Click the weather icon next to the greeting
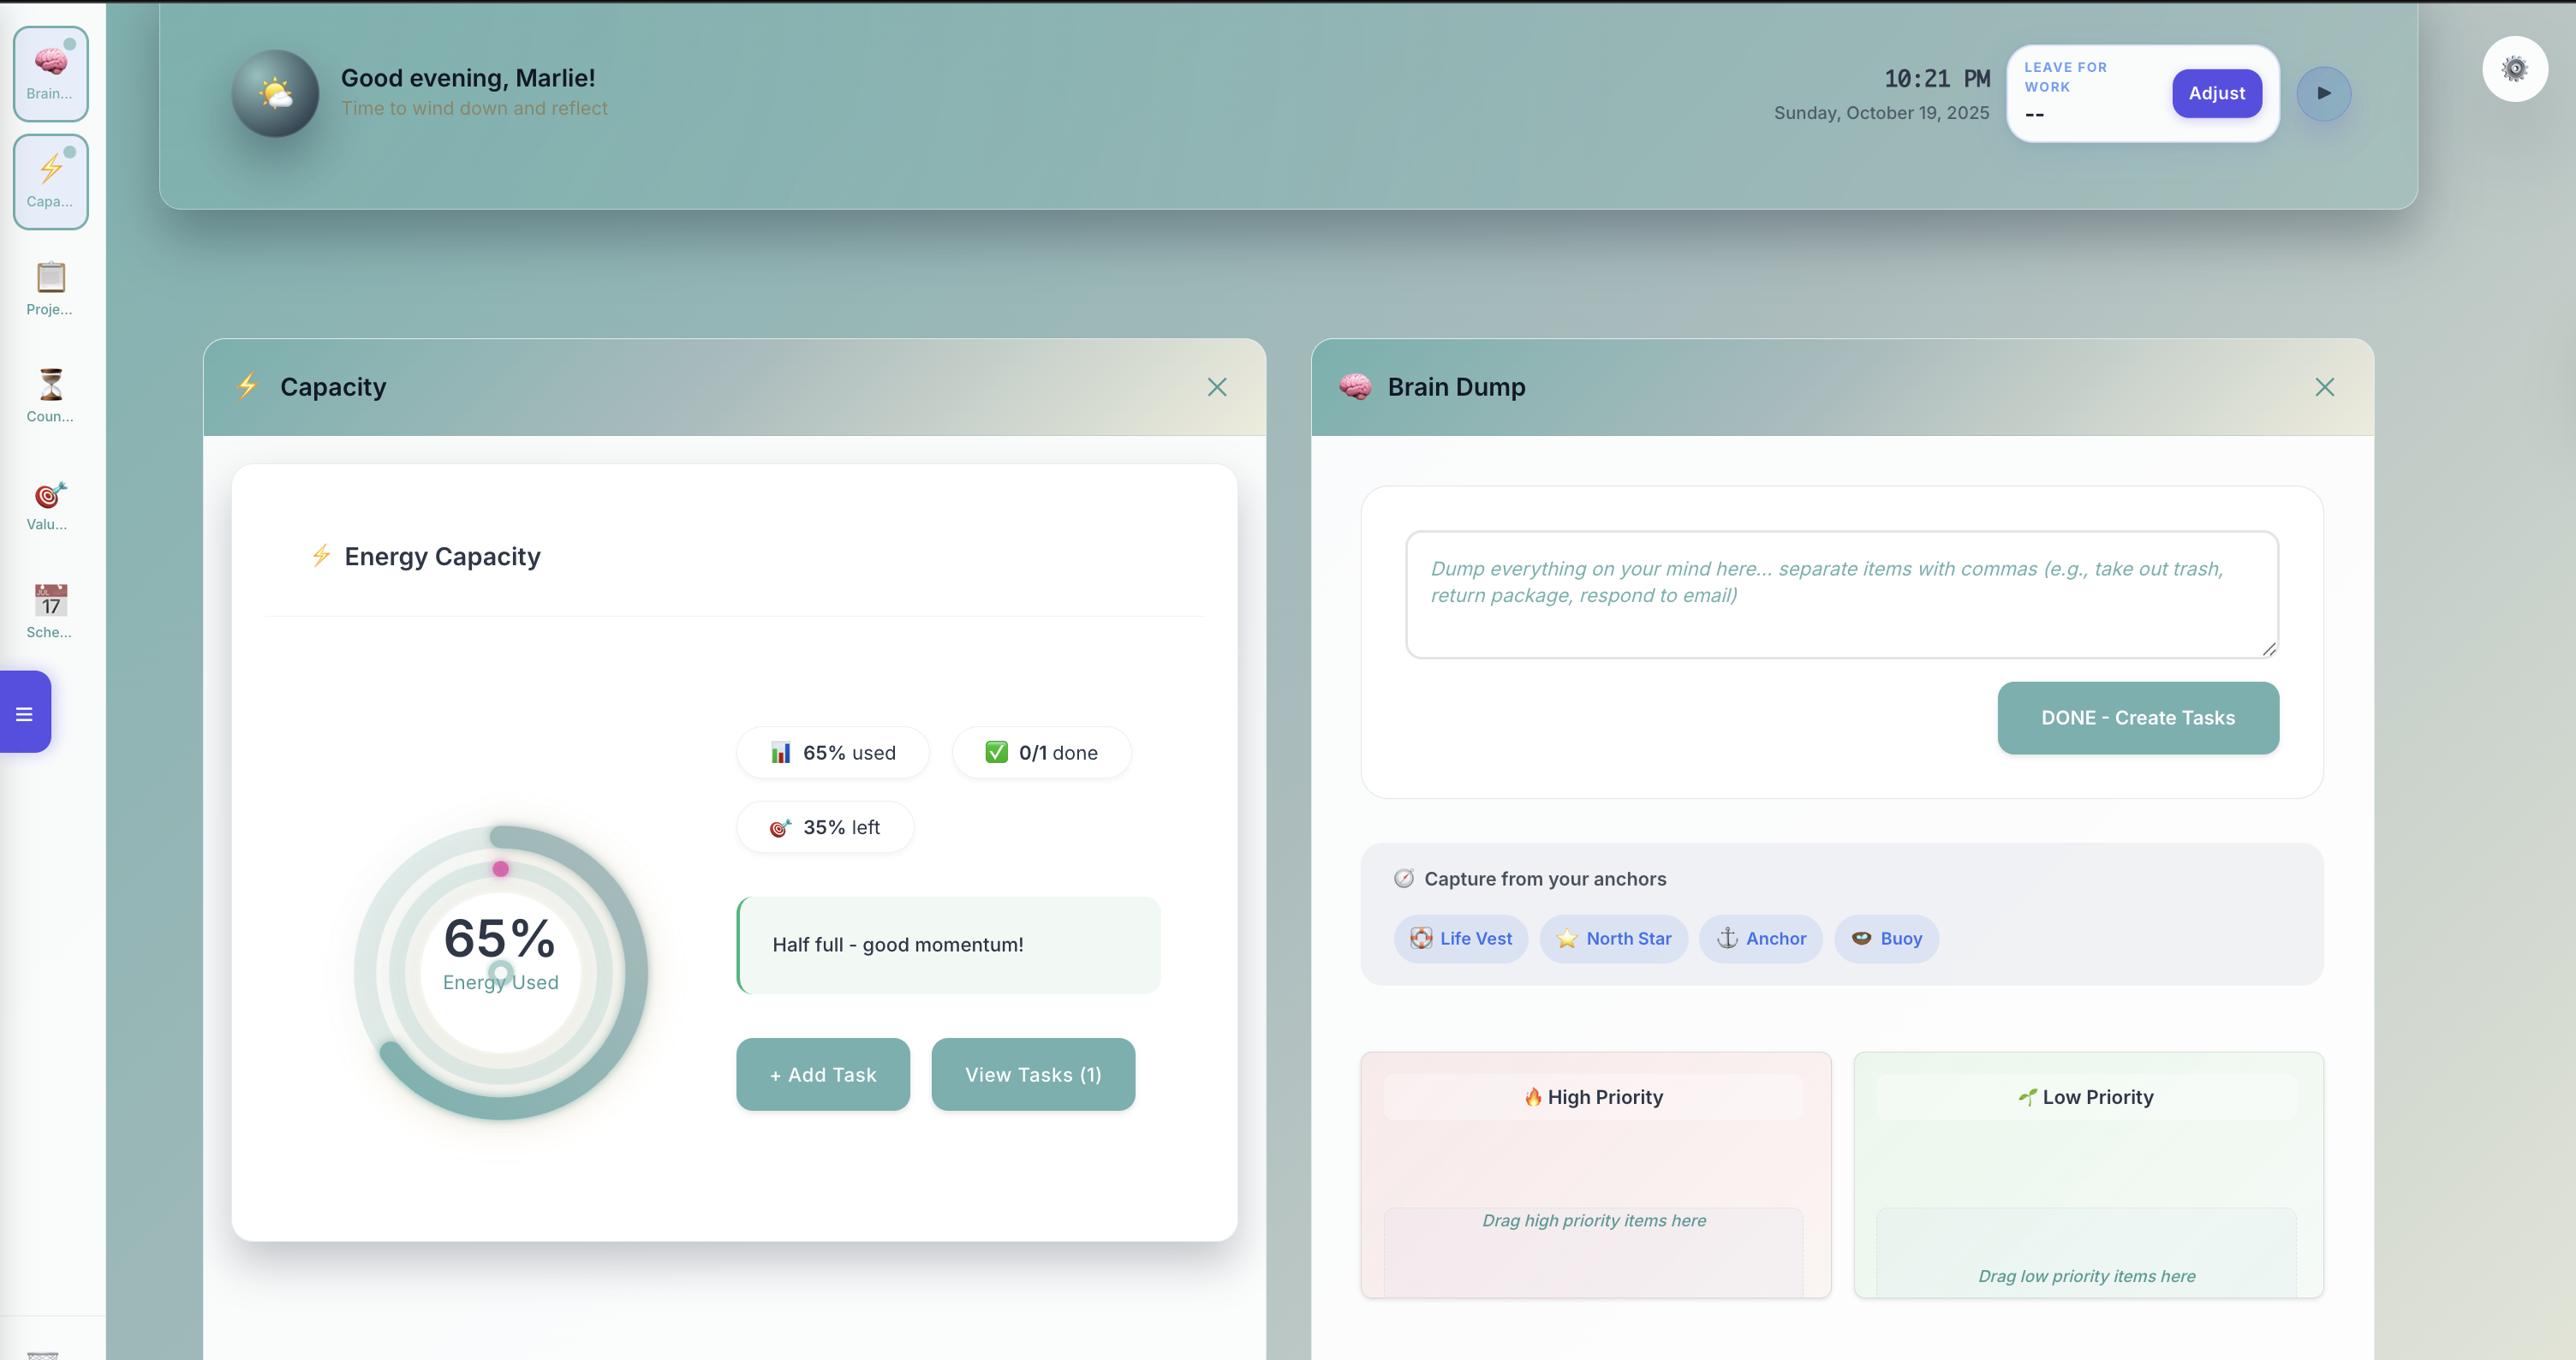The image size is (2576, 1360). (275, 94)
